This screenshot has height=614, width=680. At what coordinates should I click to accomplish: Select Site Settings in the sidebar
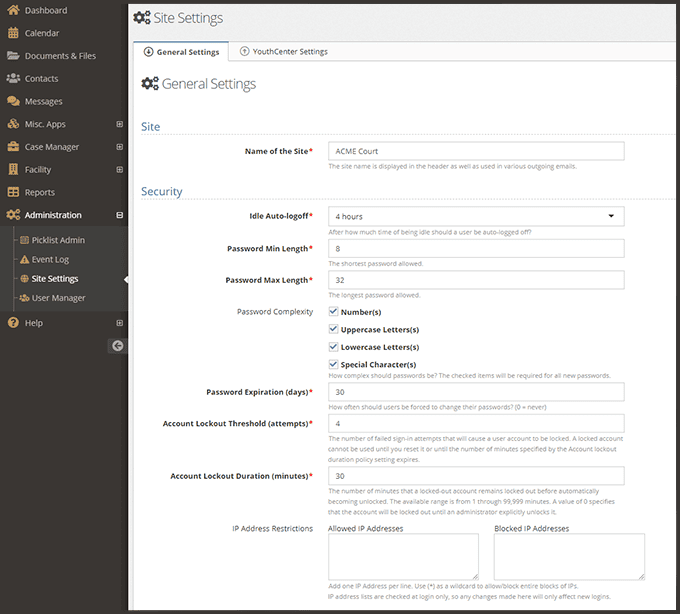55,278
